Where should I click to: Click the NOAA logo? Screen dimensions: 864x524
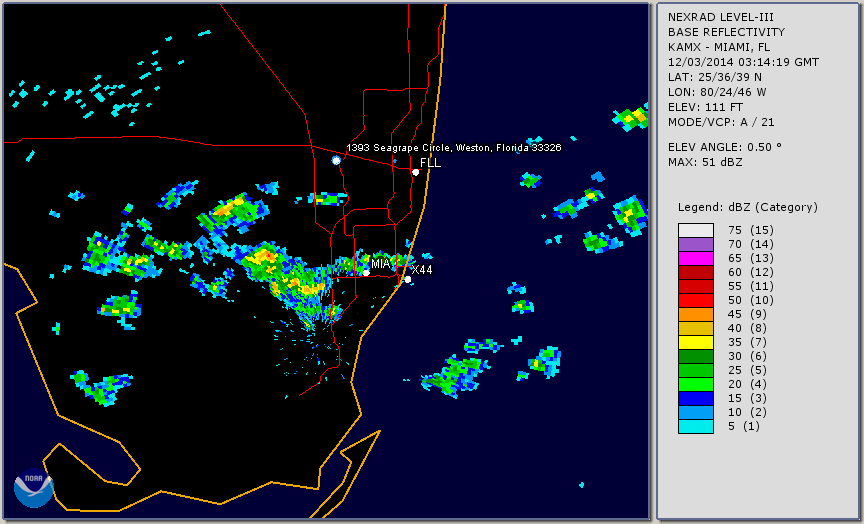(x=34, y=488)
